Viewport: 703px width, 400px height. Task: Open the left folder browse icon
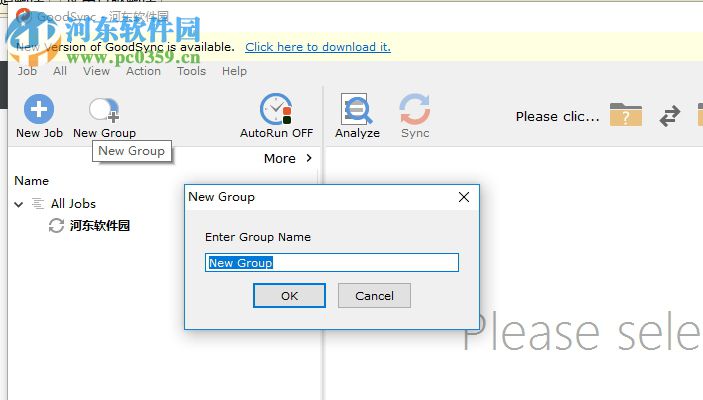tap(626, 115)
